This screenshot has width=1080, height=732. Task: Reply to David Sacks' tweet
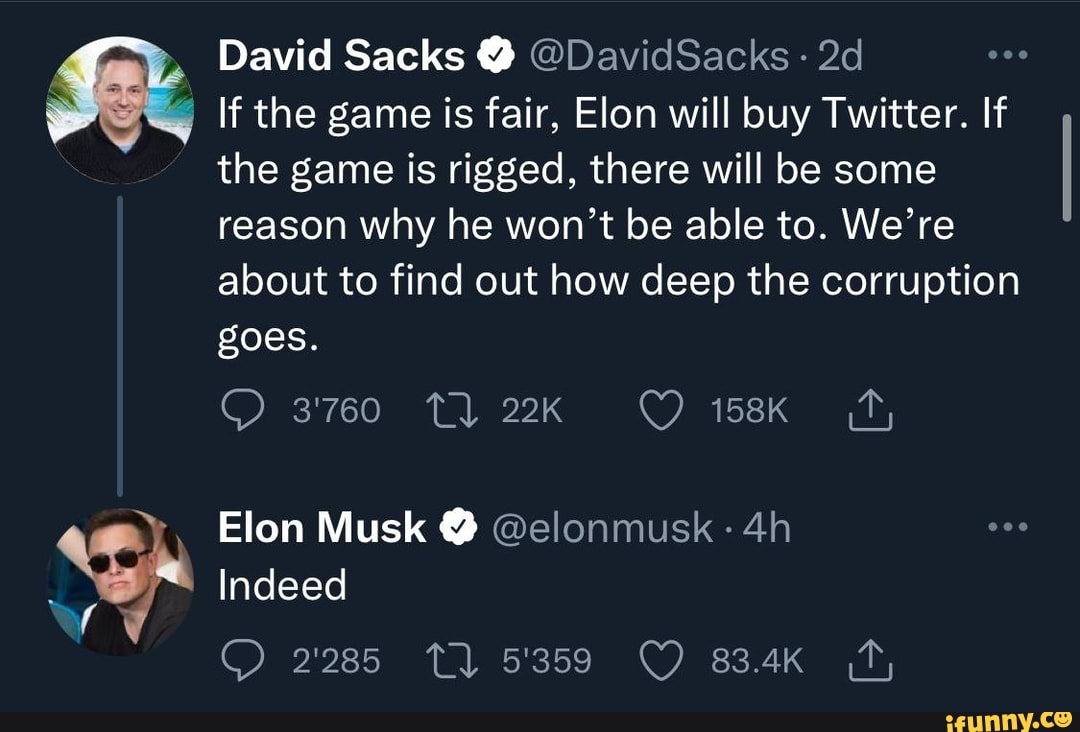click(x=239, y=410)
